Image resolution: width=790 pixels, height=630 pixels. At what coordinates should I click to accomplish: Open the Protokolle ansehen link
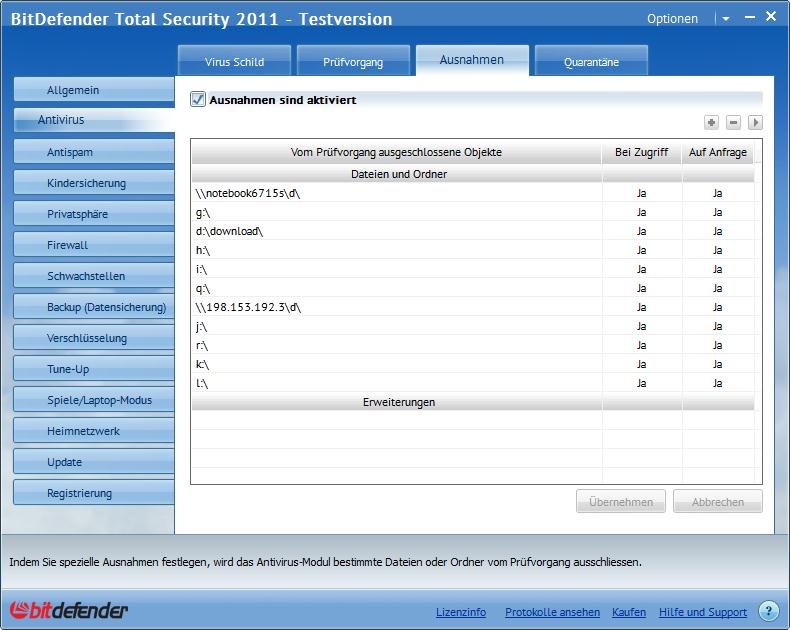(x=552, y=612)
